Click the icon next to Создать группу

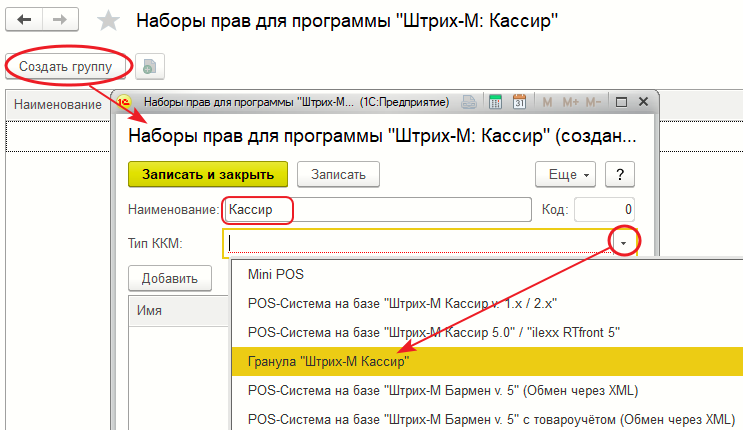coord(150,67)
